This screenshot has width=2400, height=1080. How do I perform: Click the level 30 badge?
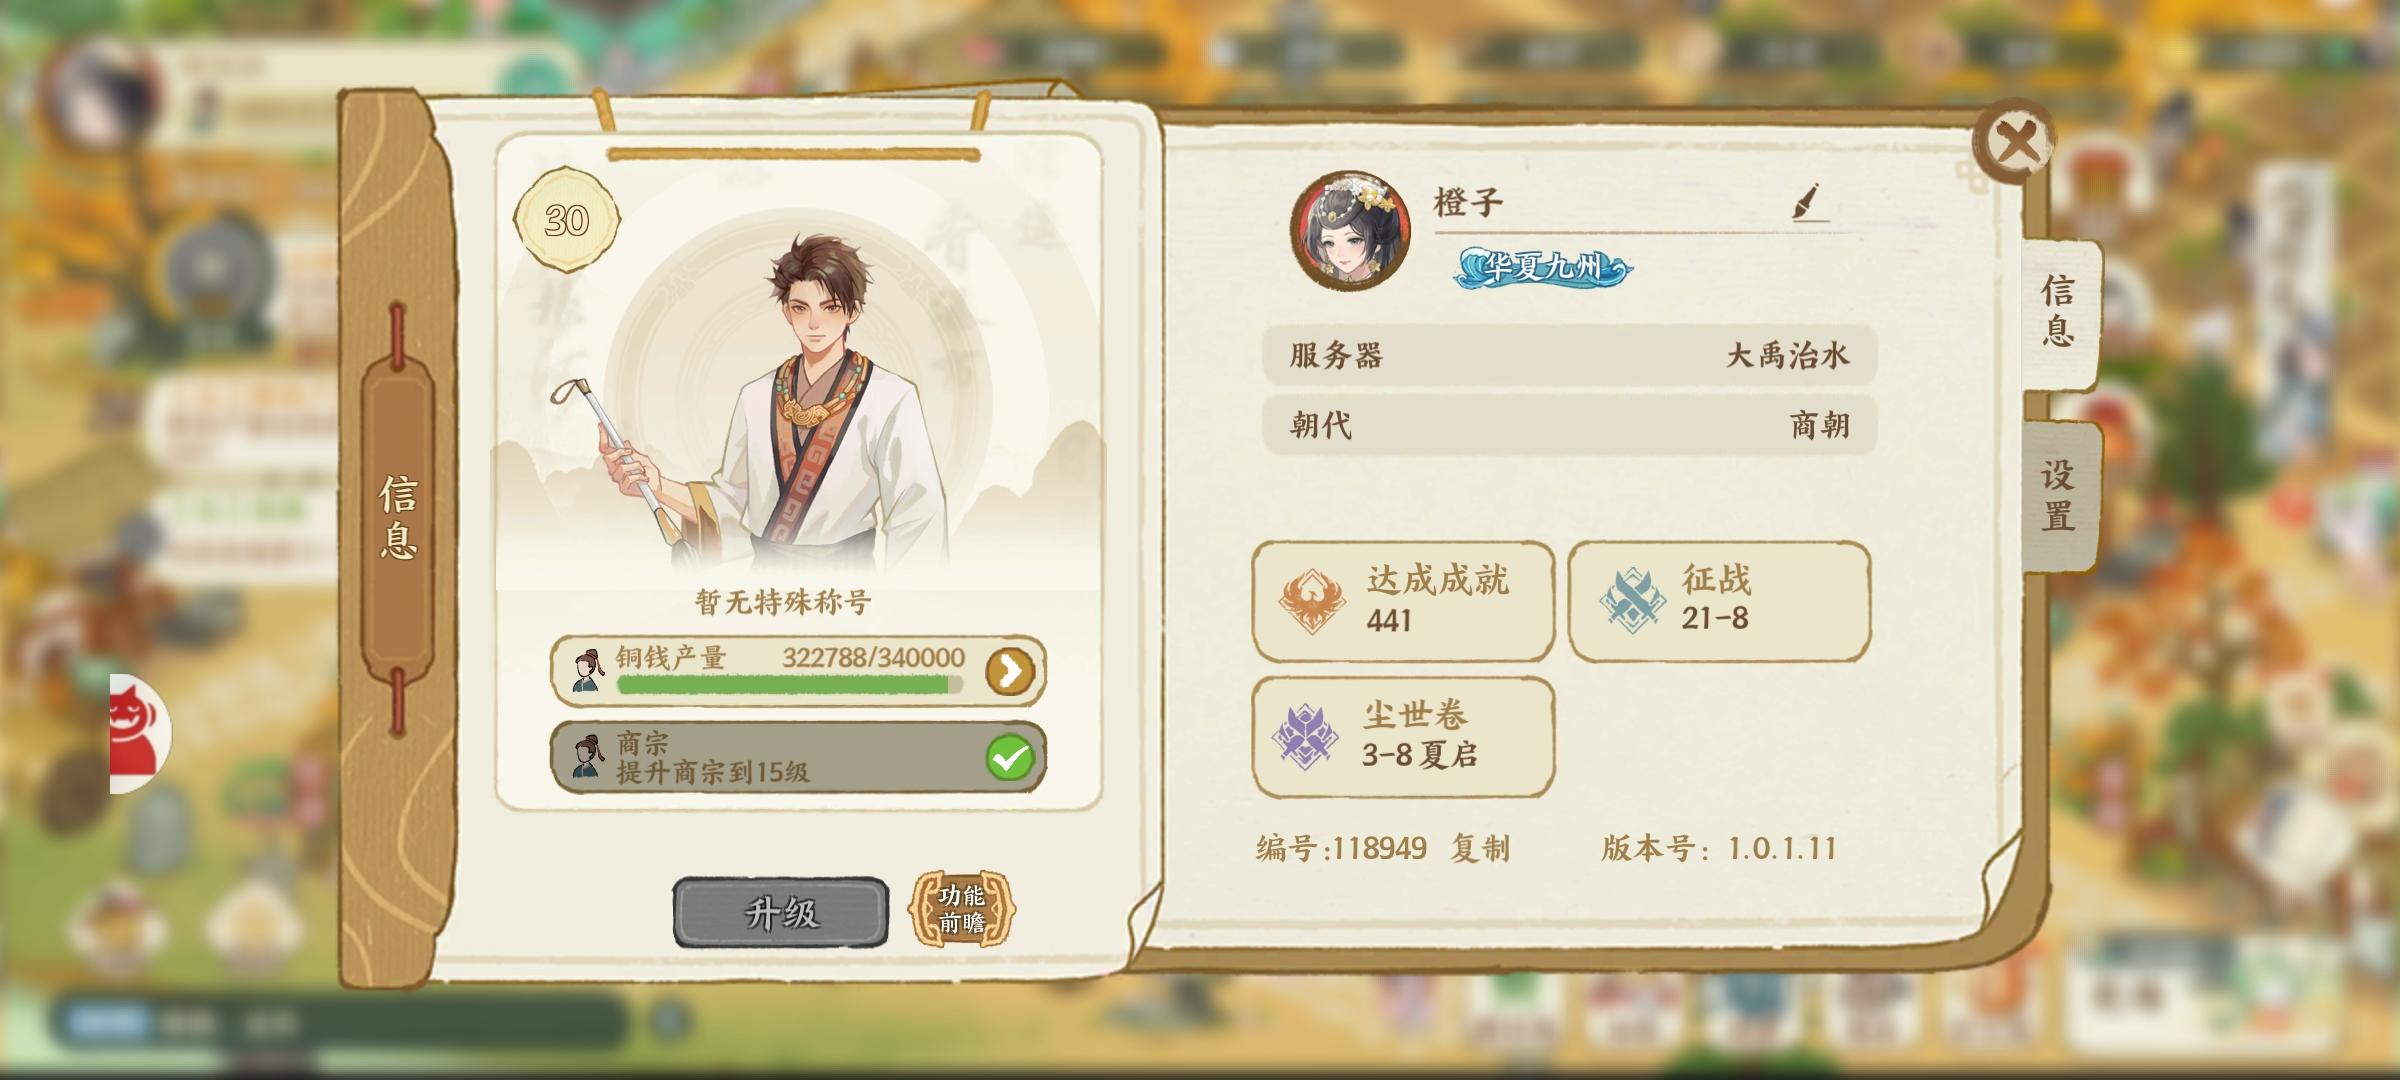(566, 220)
